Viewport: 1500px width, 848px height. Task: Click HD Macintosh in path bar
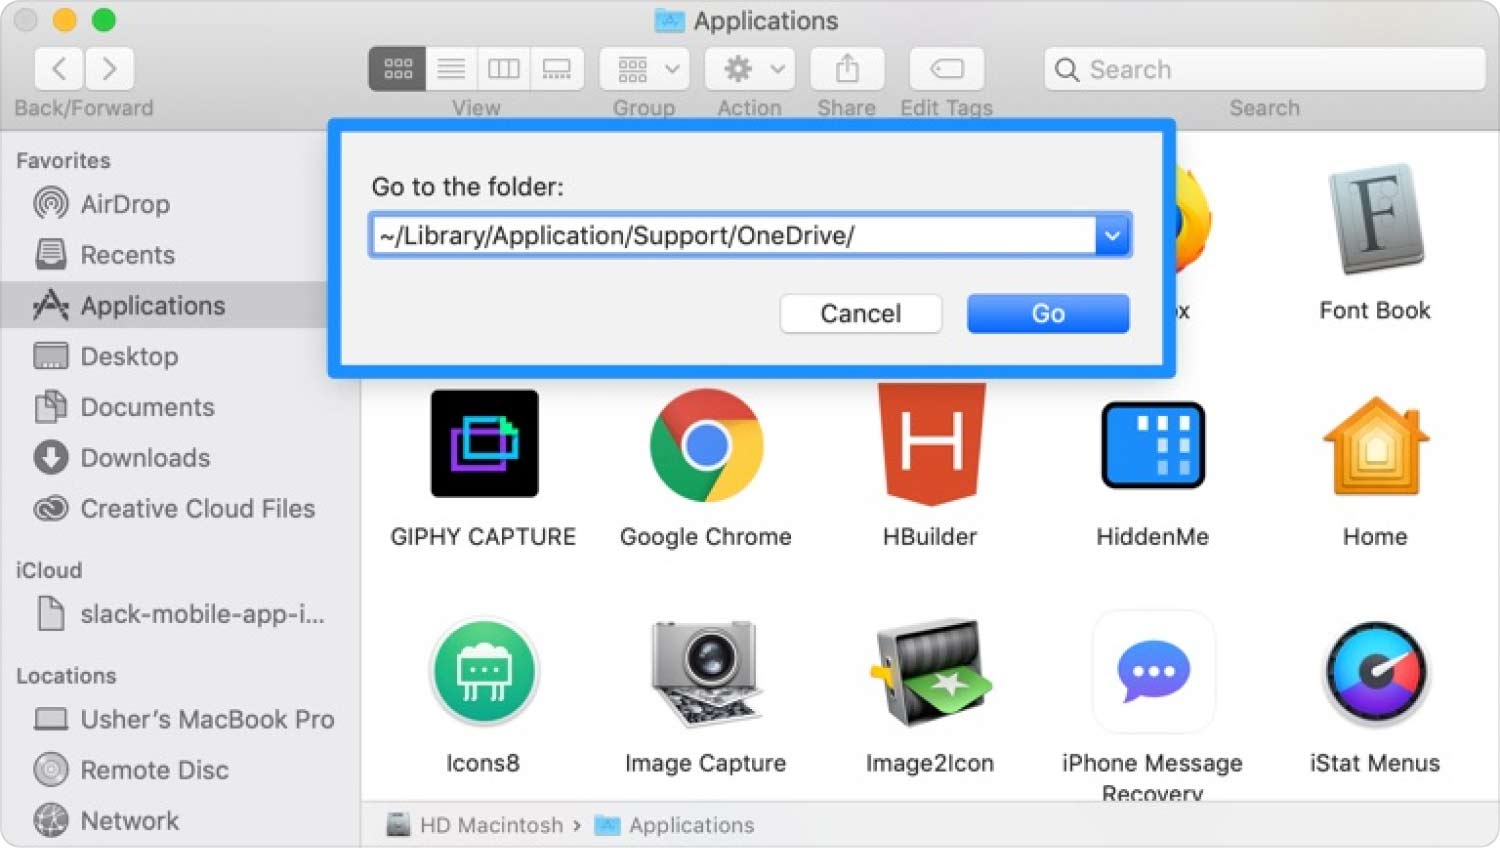(x=475, y=825)
